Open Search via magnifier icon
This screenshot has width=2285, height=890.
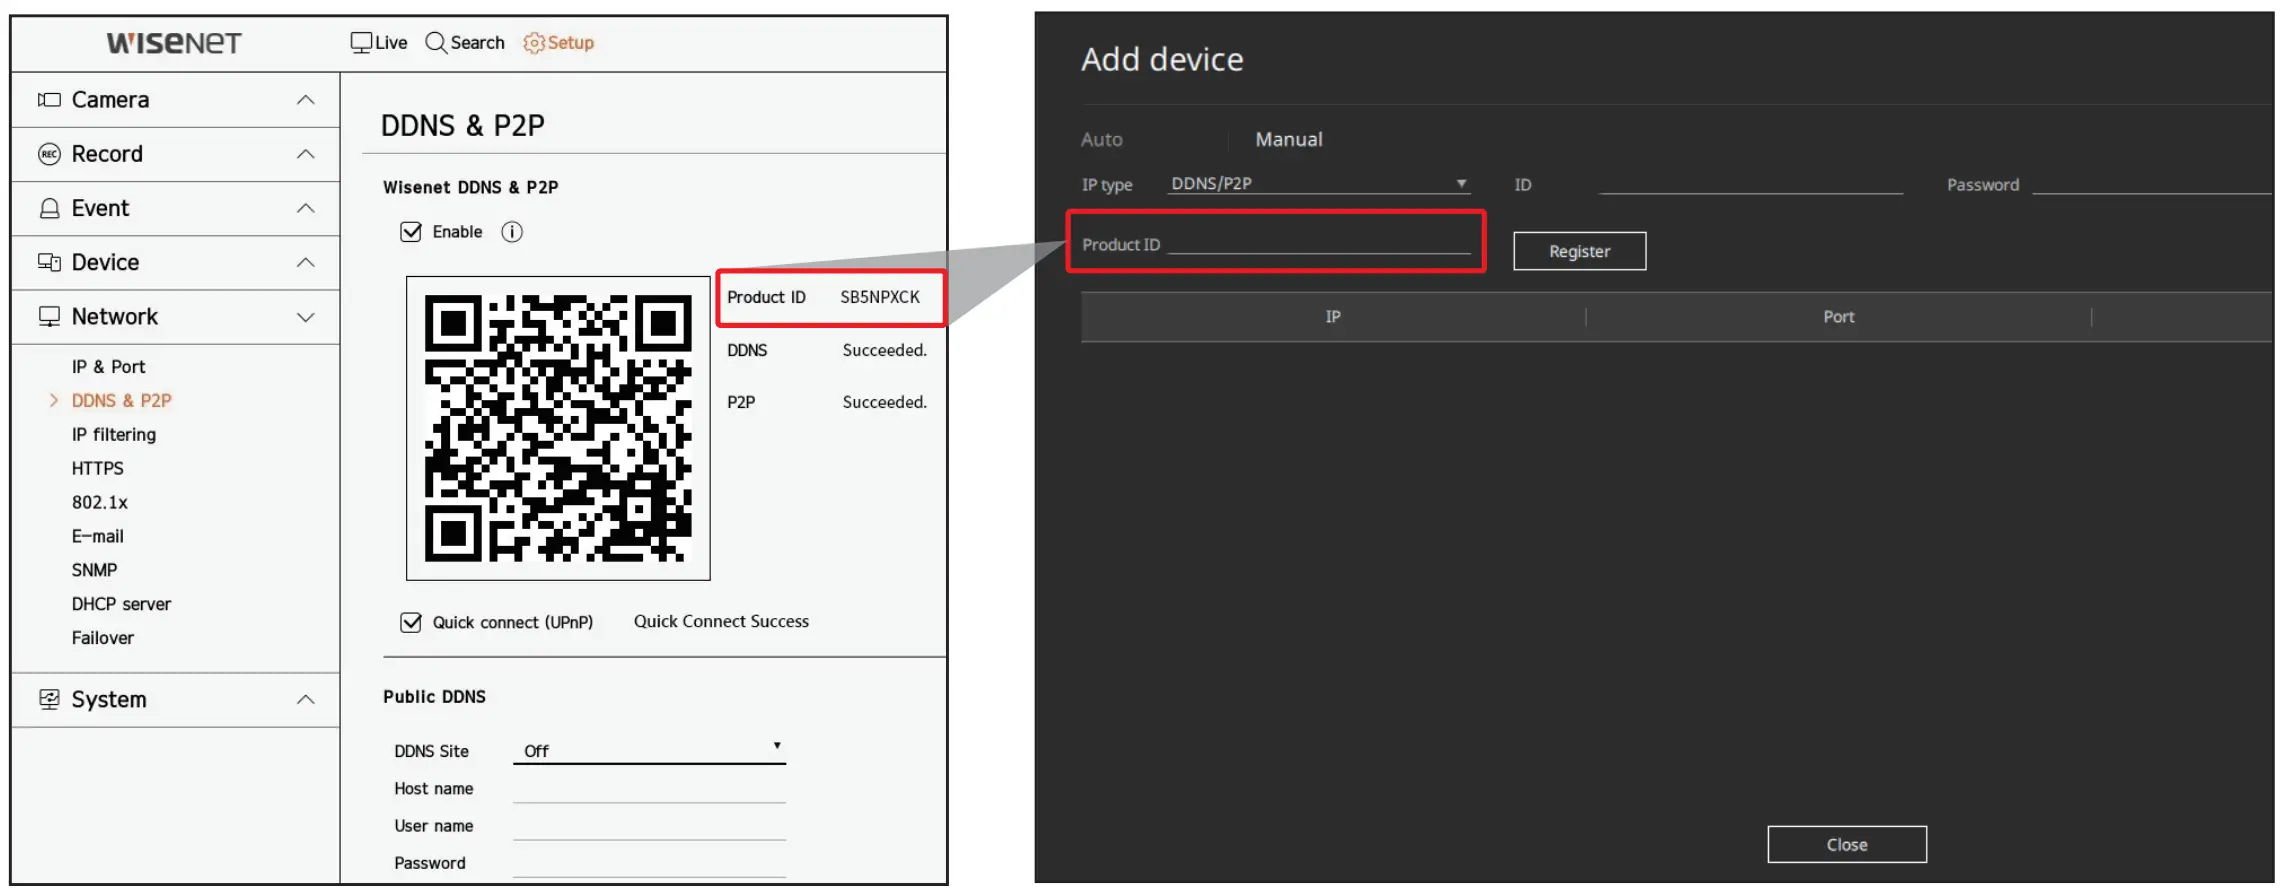point(436,43)
